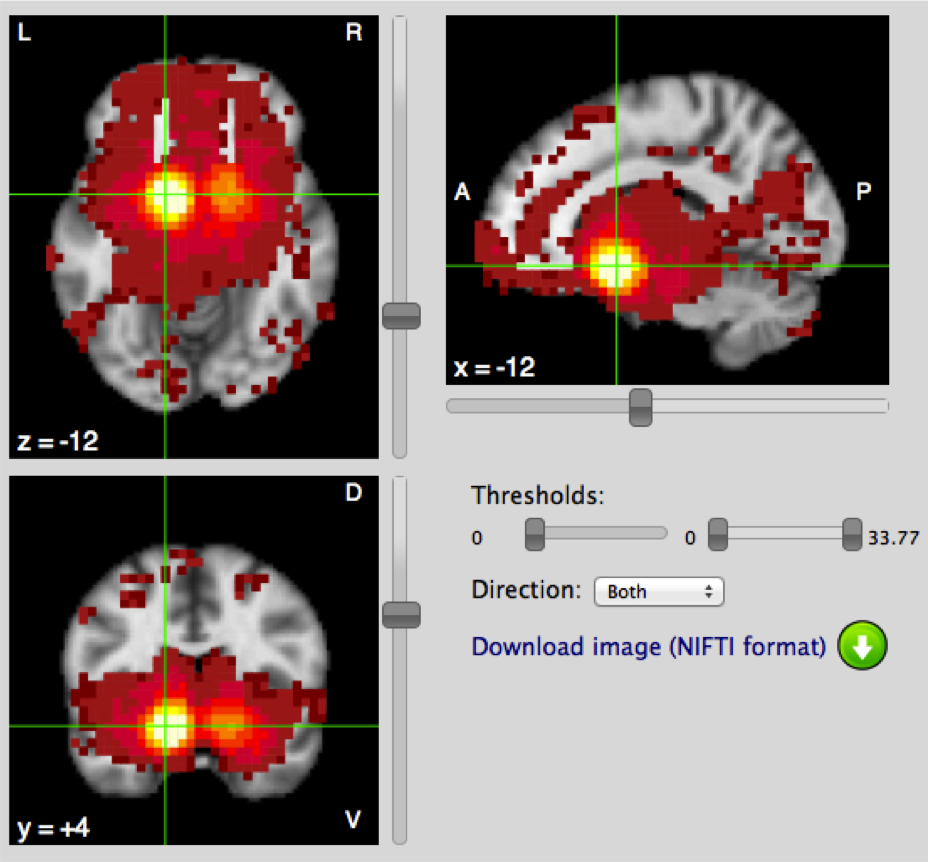928x862 pixels.
Task: Open the Download image (NIFTI format) link
Action: (x=648, y=647)
